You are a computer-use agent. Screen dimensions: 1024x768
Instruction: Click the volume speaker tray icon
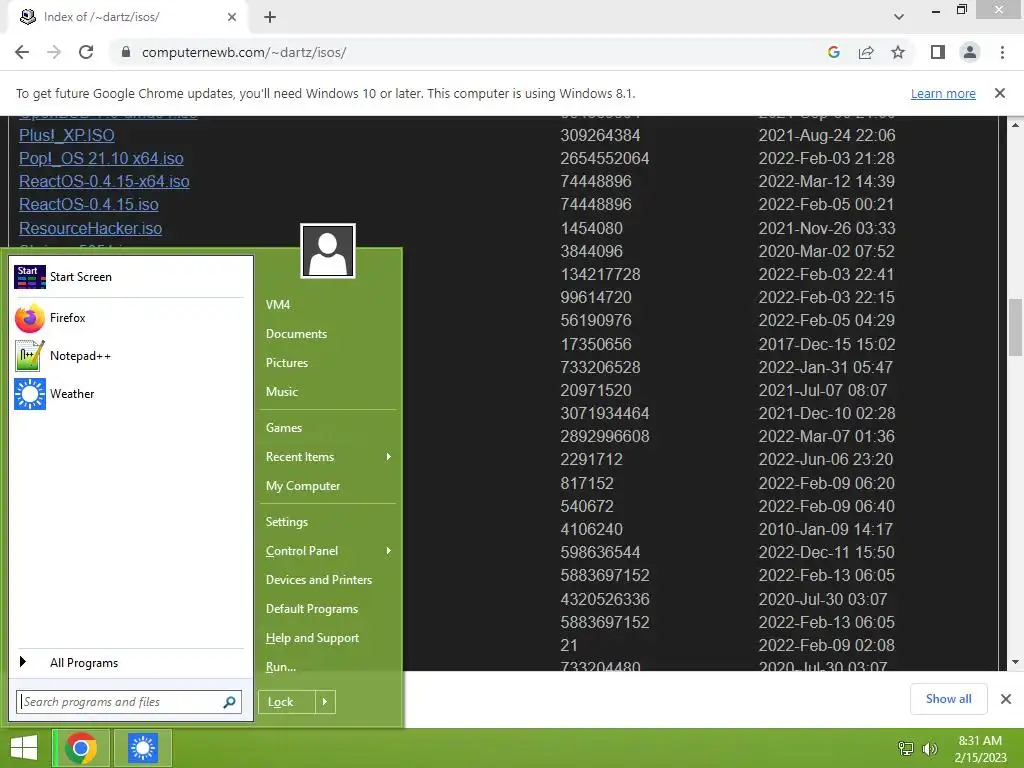(x=929, y=748)
